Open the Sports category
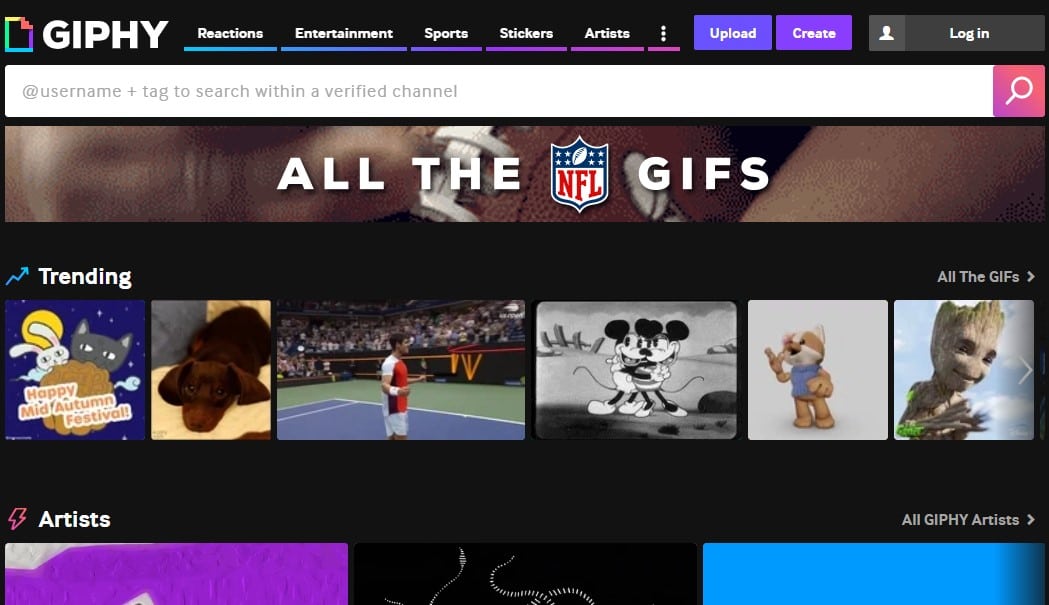Screen dimensions: 1049x605 click(x=446, y=33)
